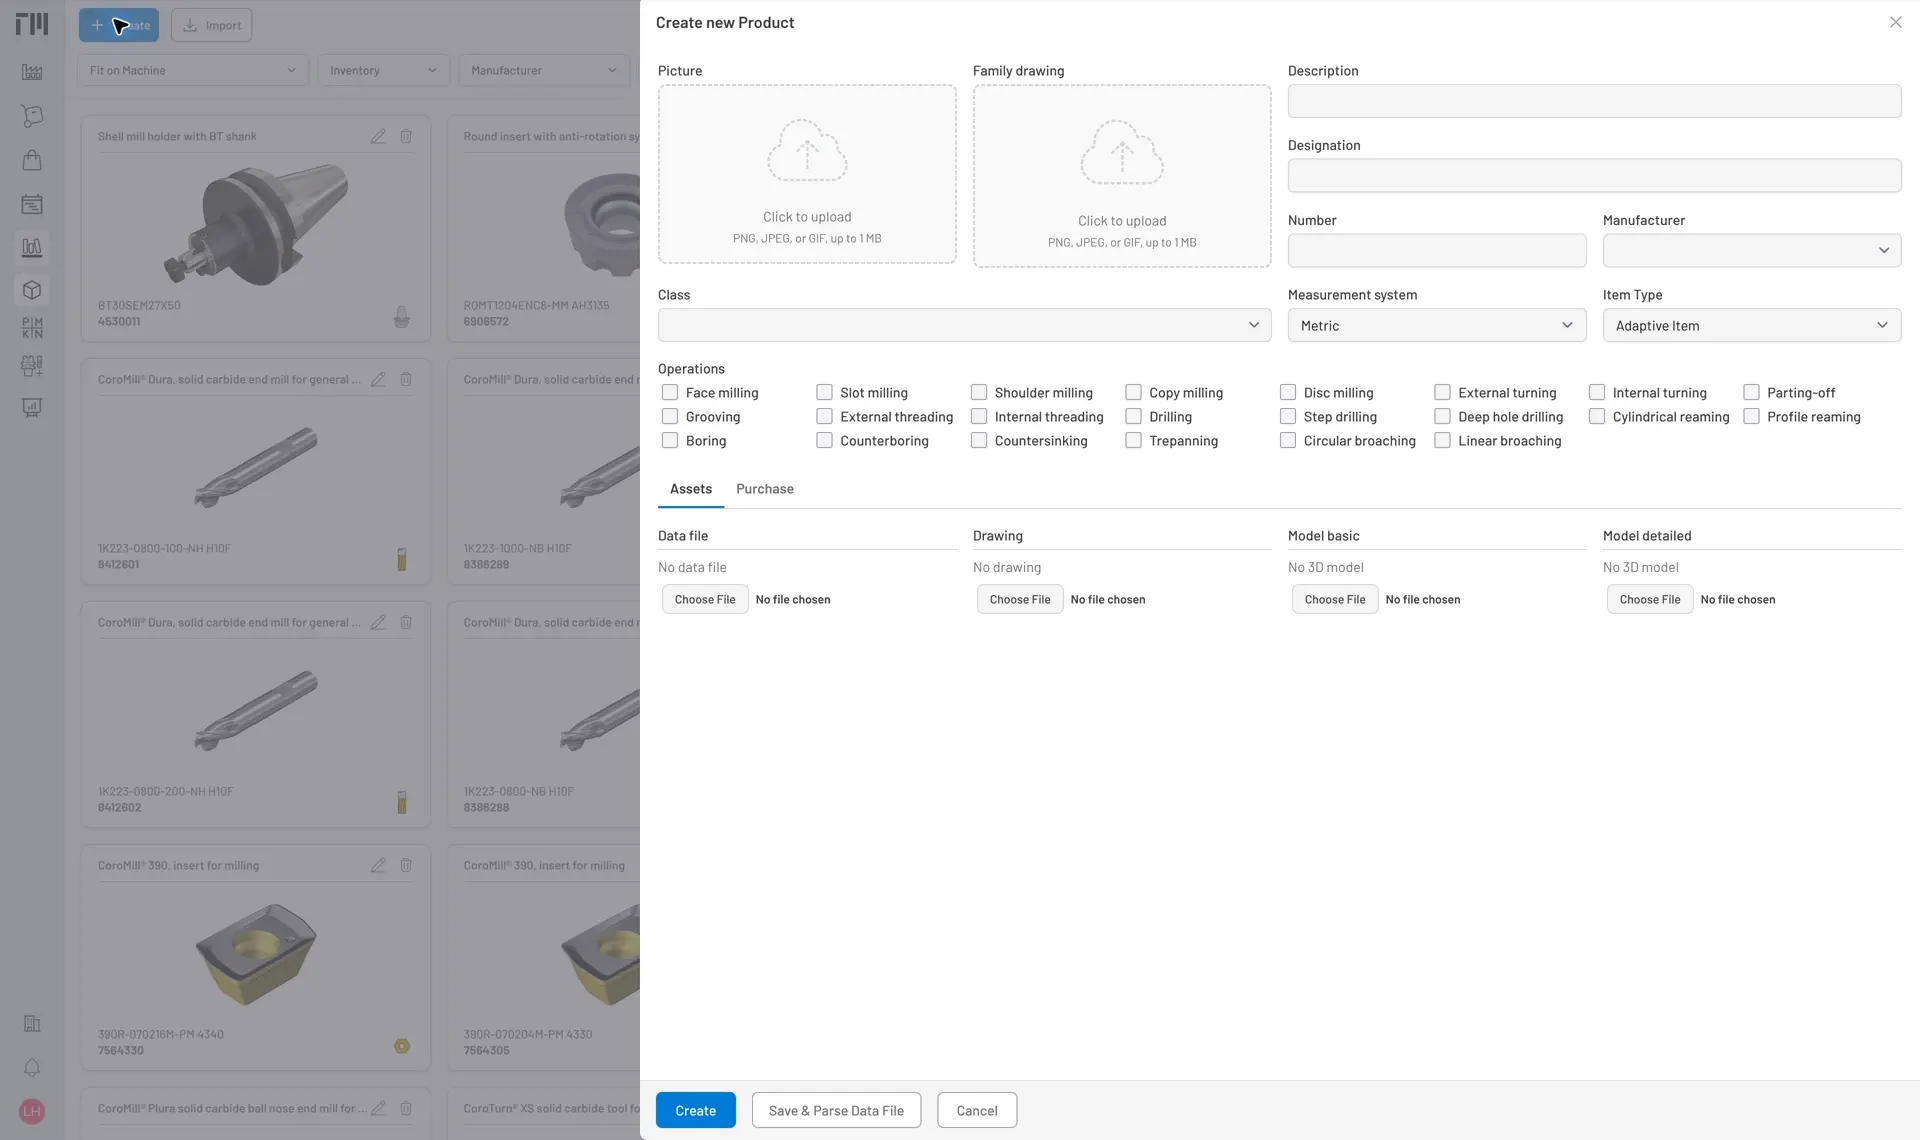The width and height of the screenshot is (1920, 1140).
Task: Expand the Fit on Machine filter
Action: tap(193, 70)
